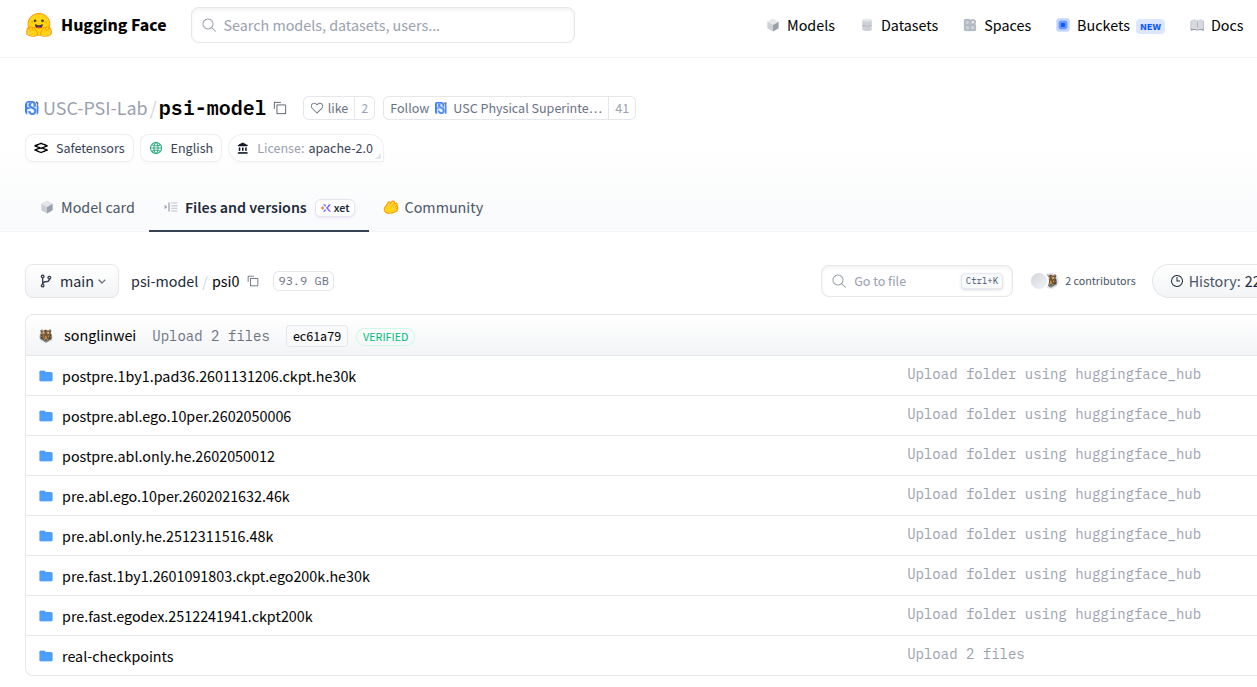1257x687 pixels.
Task: Switch to the Community tab
Action: coord(433,208)
